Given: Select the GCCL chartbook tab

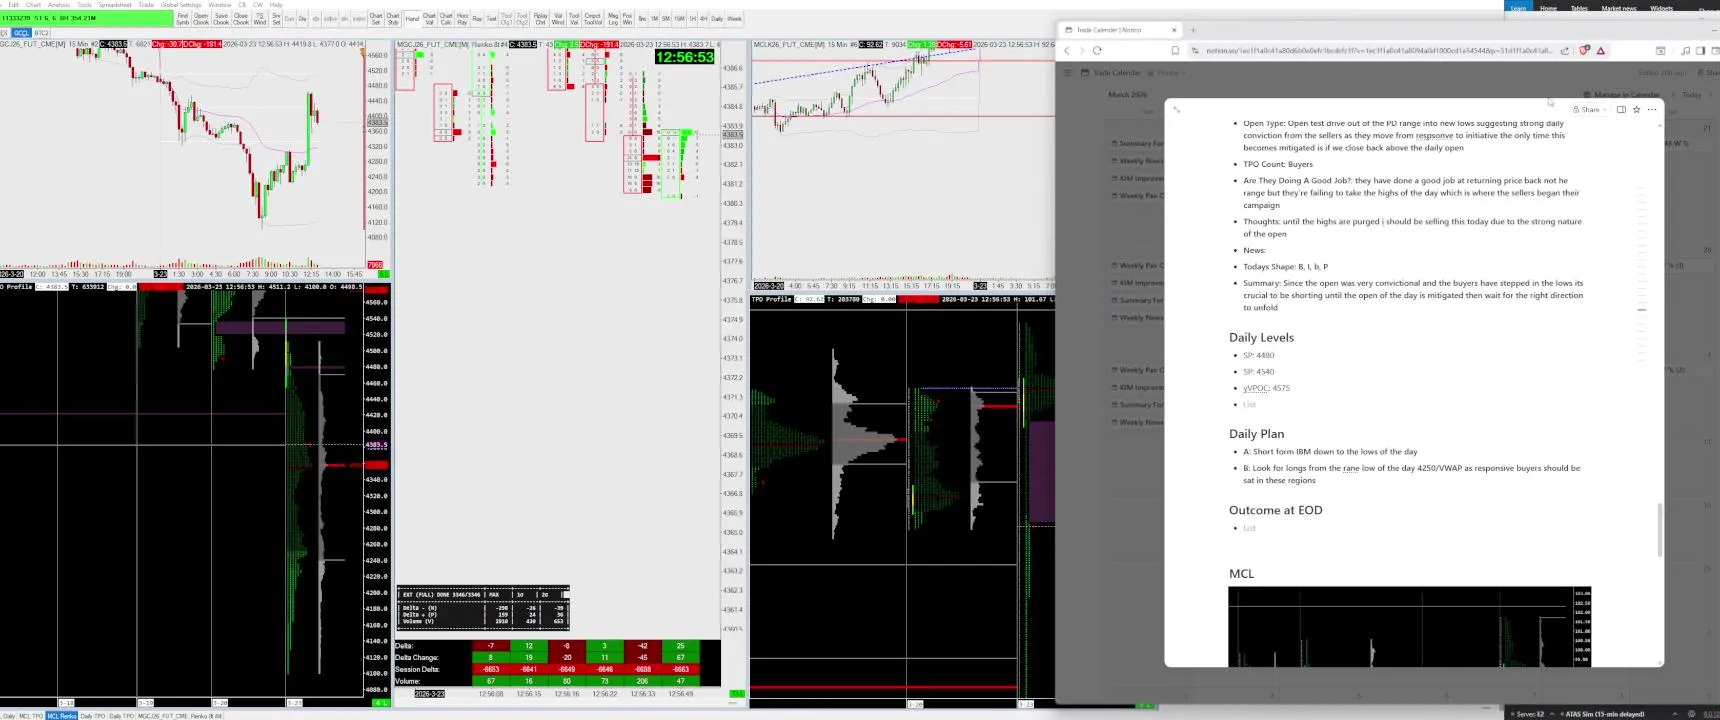Looking at the screenshot, I should point(22,33).
